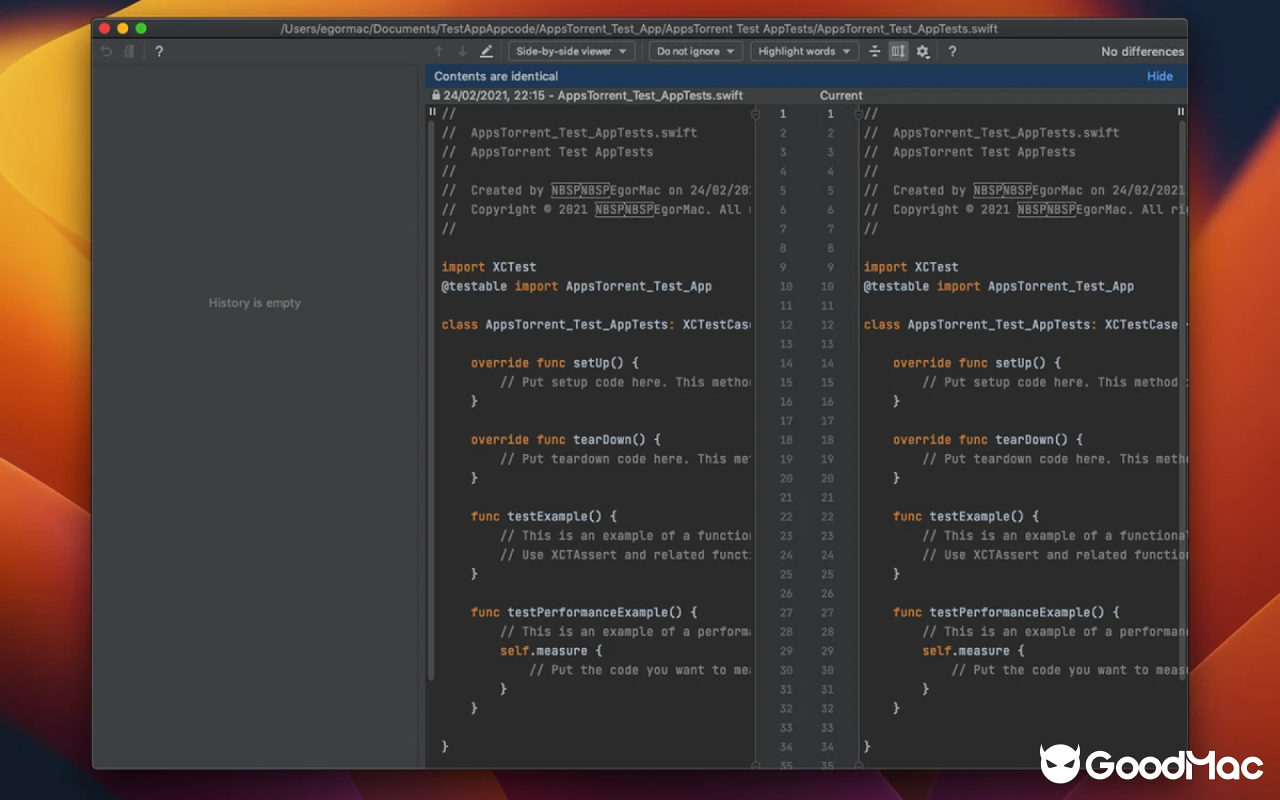Click line number 1 in the left gutter
This screenshot has width=1280, height=800.
(x=783, y=113)
